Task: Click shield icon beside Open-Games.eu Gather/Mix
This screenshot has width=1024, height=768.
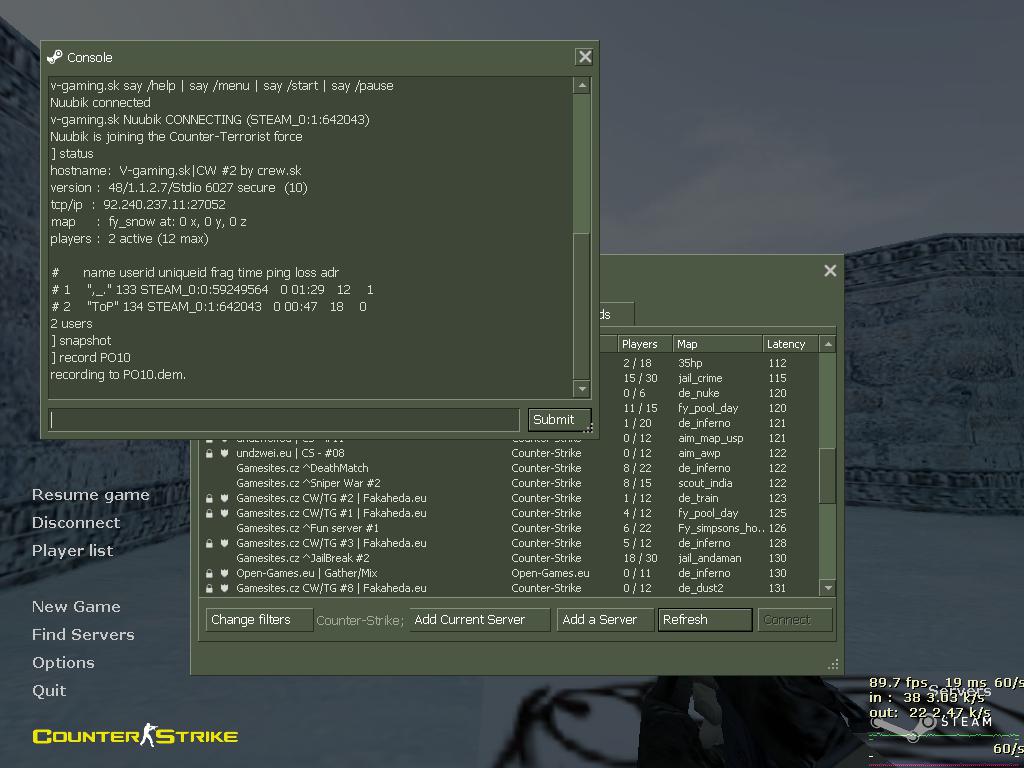Action: pos(224,573)
